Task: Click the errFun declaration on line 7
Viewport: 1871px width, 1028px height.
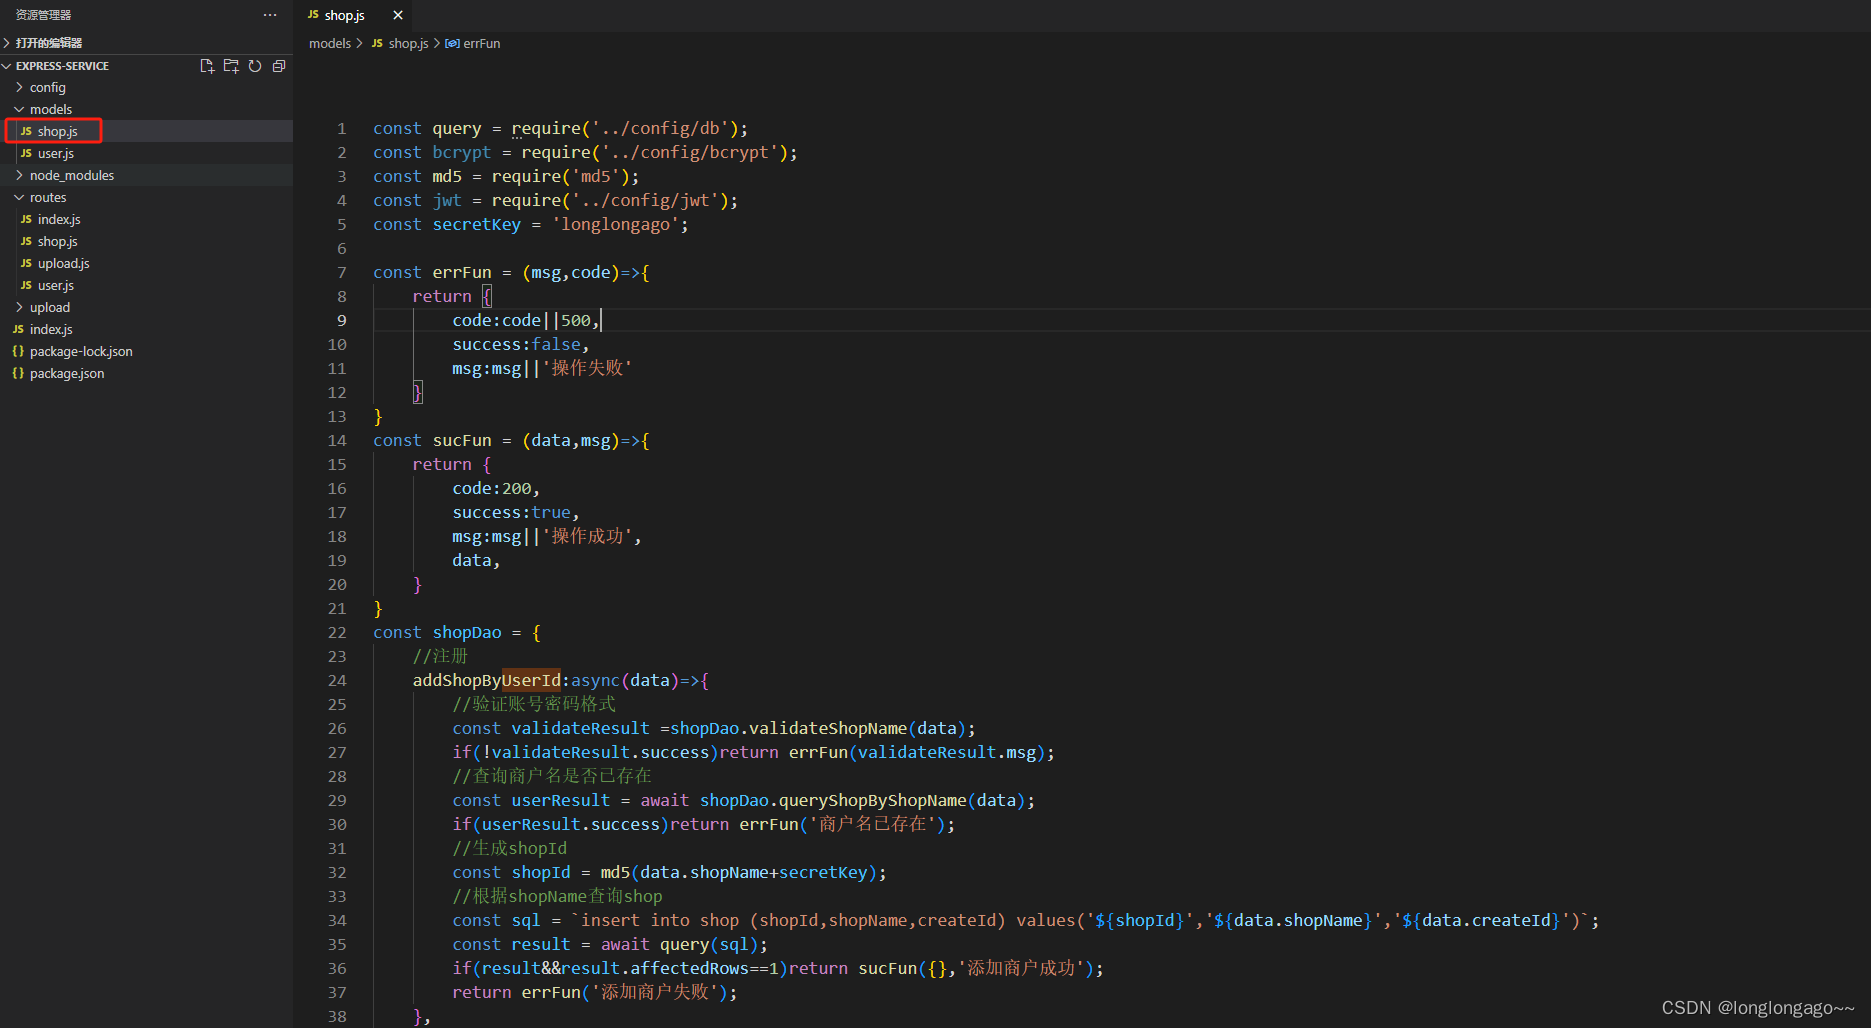Action: pos(462,272)
